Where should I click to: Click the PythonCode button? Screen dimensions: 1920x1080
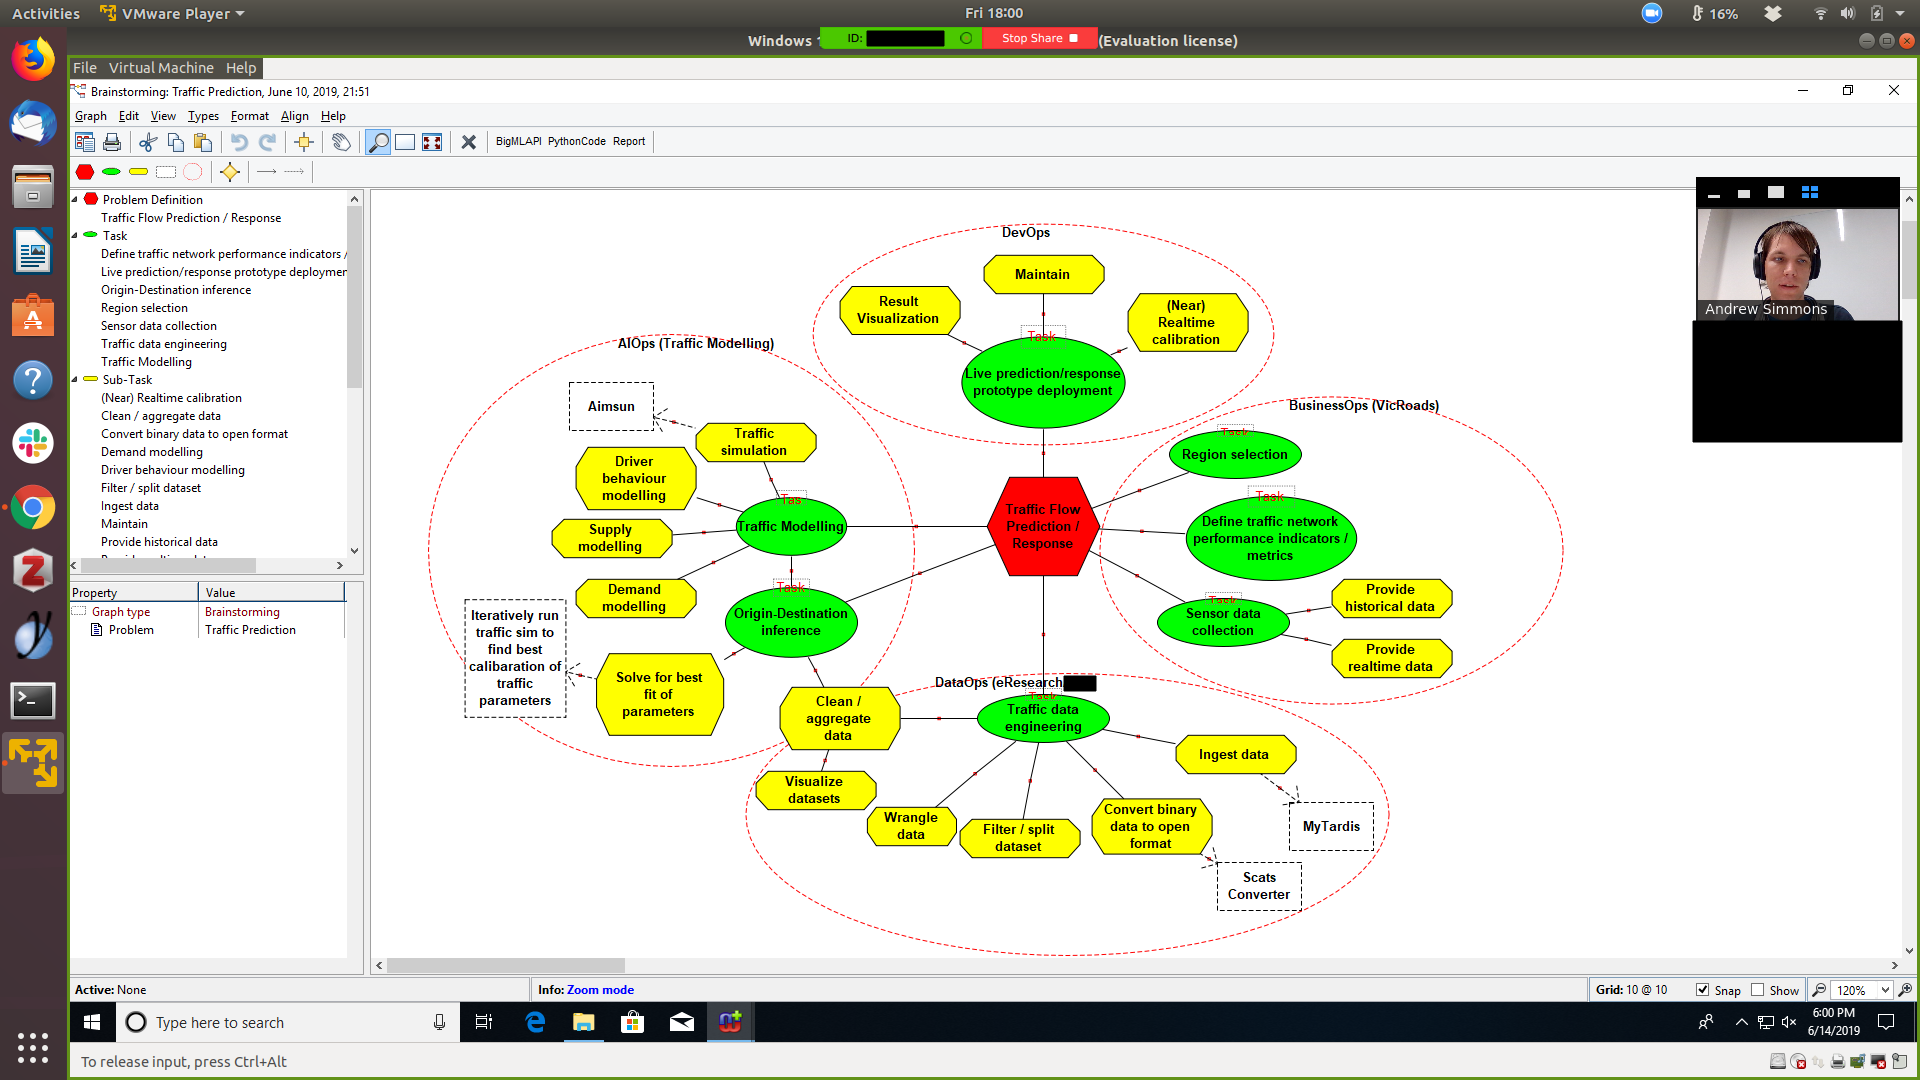576,142
